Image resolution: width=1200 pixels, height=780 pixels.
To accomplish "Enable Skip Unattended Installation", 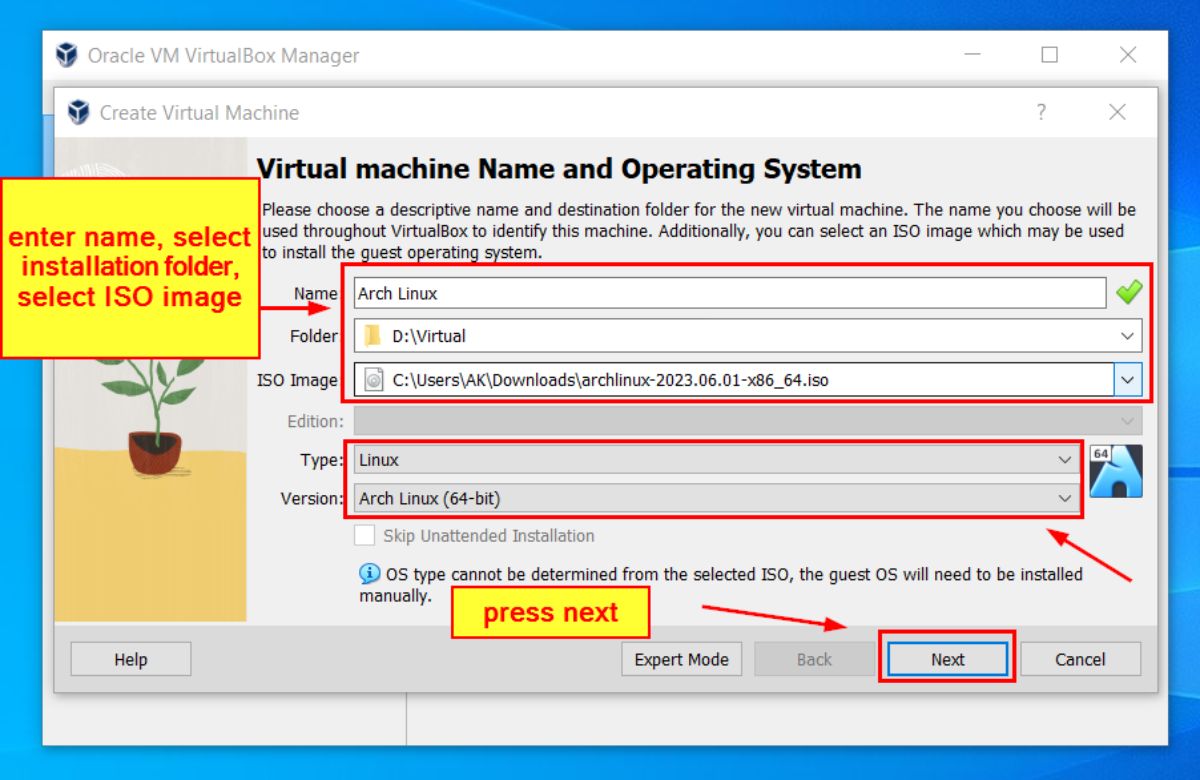I will pyautogui.click(x=365, y=535).
